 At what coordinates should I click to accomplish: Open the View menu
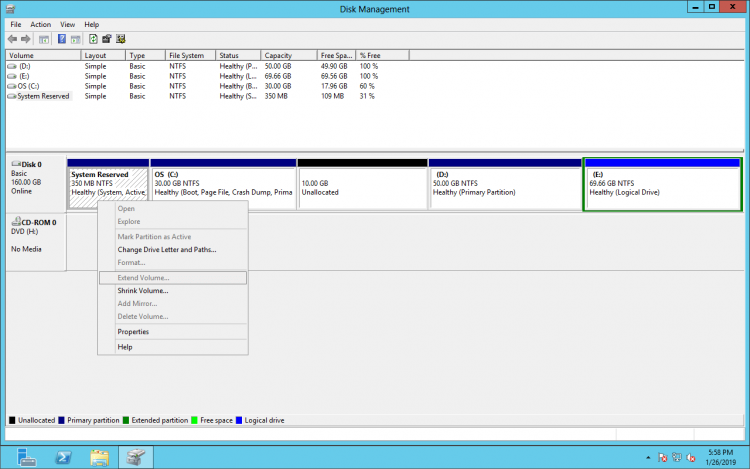67,24
